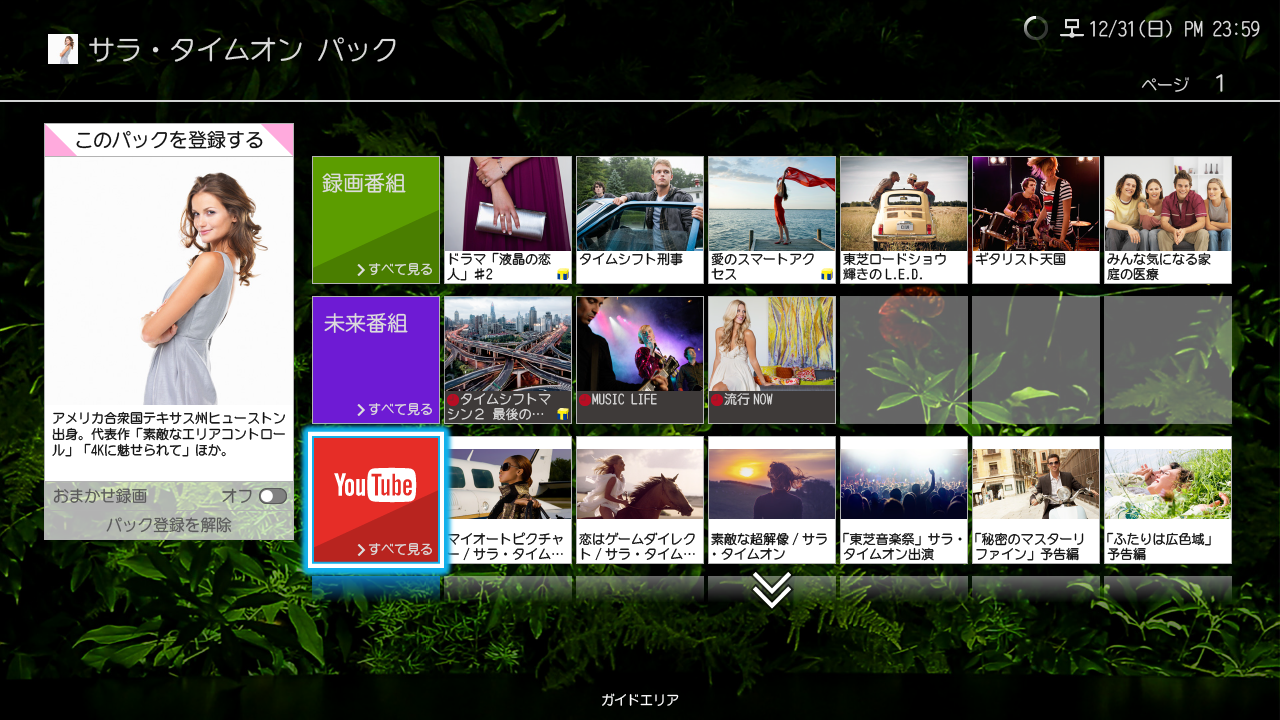Play 「秘密のマスターリファイン」予告編 video
The width and height of the screenshot is (1280, 720).
point(1036,500)
